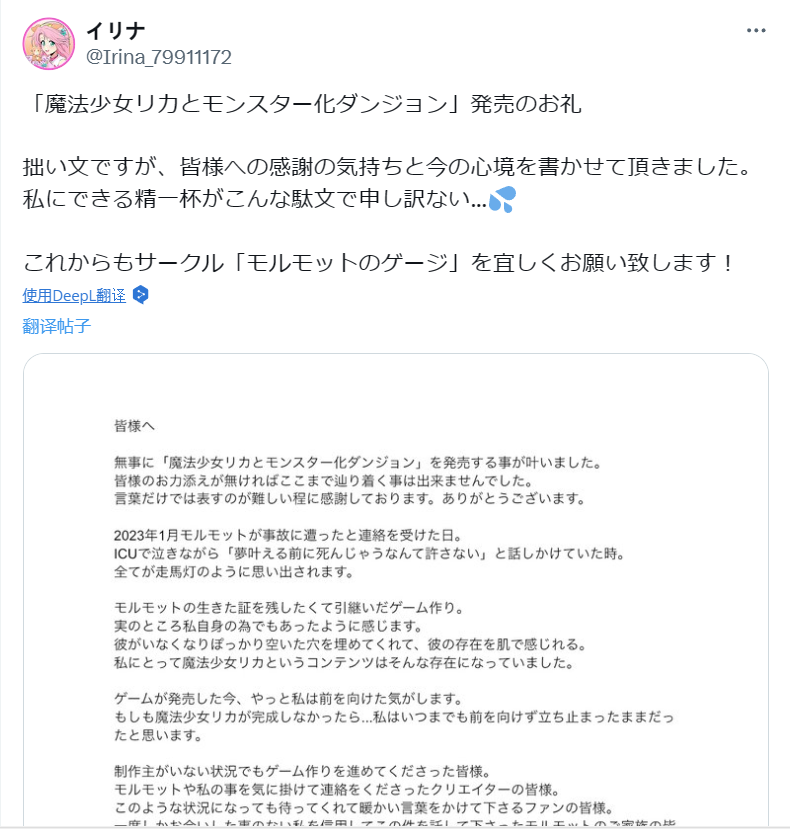The height and width of the screenshot is (829, 790).
Task: Click the イリナ profile avatar
Action: 49,44
